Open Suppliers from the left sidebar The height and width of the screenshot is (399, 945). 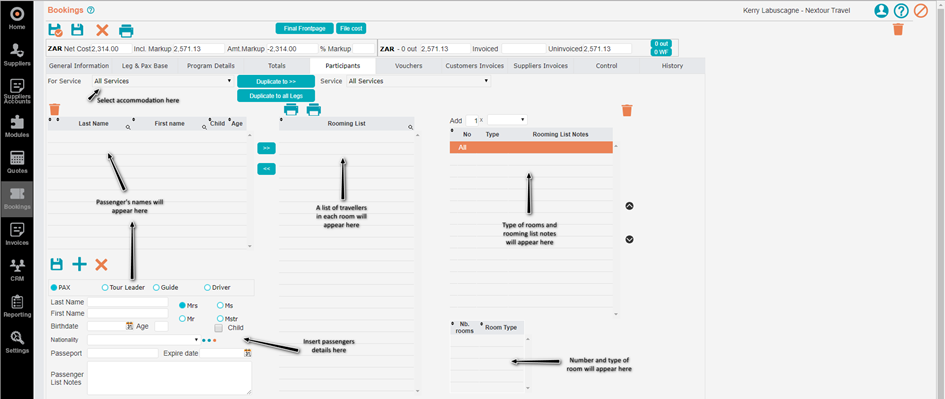click(17, 54)
